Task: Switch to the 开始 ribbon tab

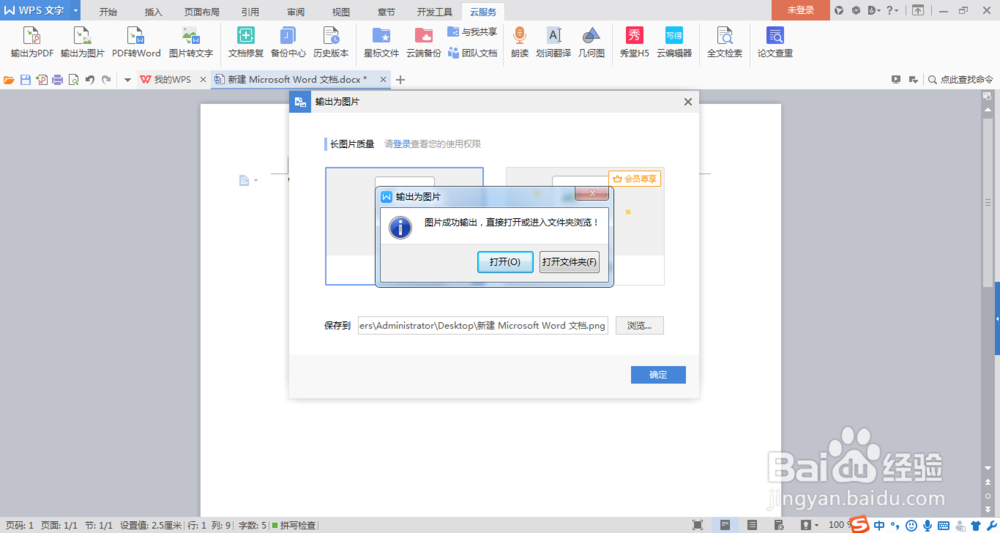Action: pyautogui.click(x=108, y=11)
